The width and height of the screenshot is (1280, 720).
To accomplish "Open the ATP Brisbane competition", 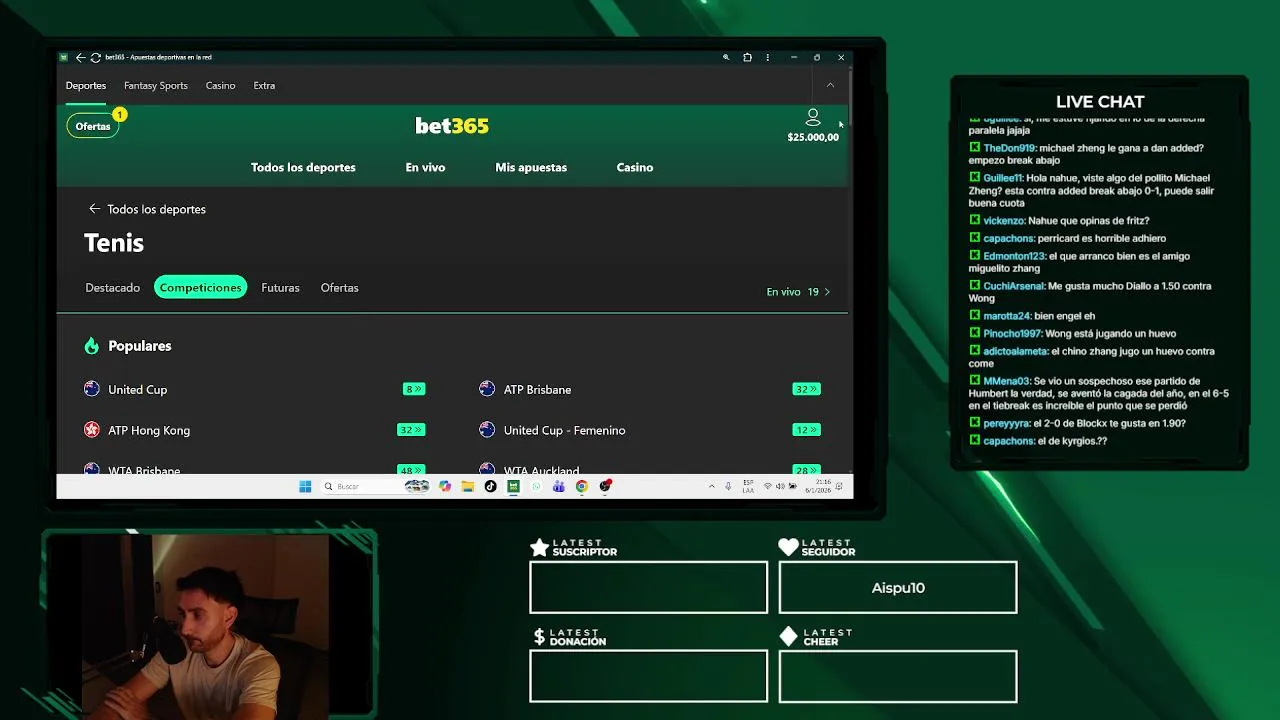I will pyautogui.click(x=538, y=389).
